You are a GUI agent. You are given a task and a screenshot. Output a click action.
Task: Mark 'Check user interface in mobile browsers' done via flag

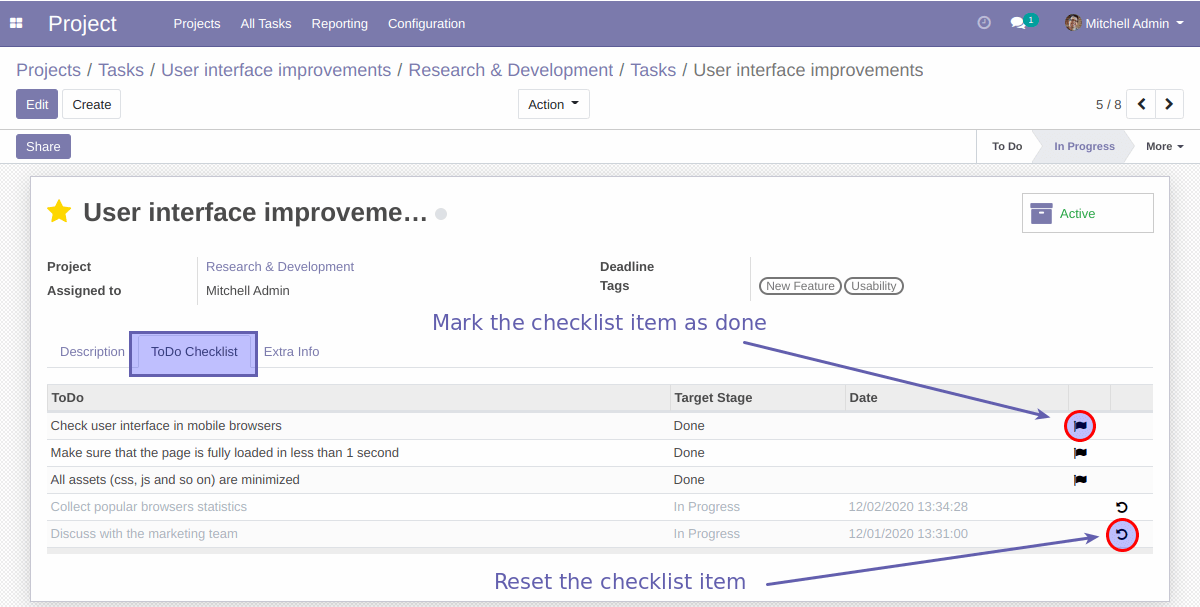[x=1080, y=425]
